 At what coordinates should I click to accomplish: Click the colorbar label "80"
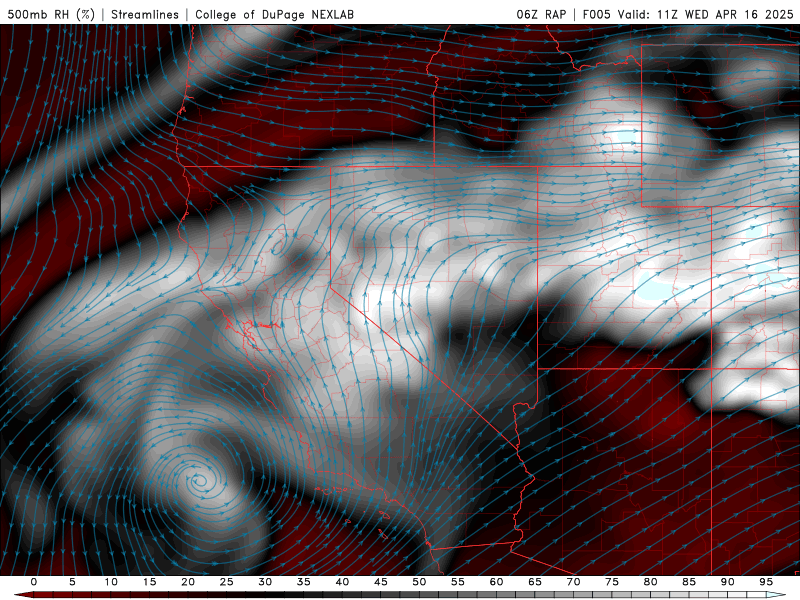(650, 582)
